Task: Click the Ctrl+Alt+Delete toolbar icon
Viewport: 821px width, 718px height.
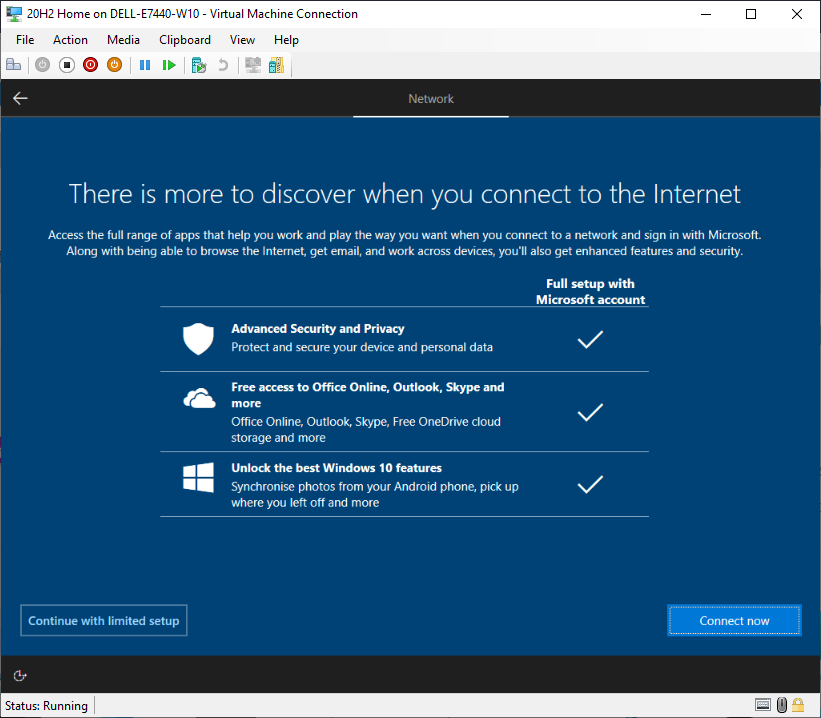Action: [14, 65]
